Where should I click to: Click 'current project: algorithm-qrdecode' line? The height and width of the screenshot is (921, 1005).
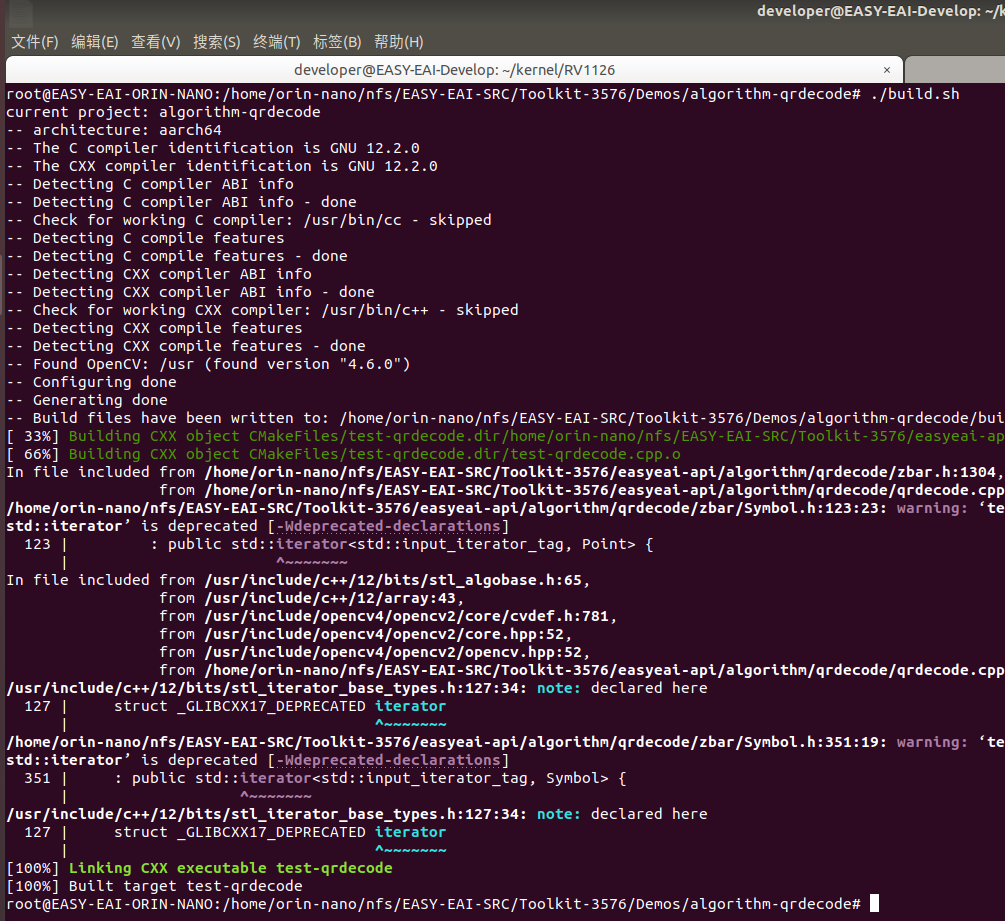coord(163,112)
